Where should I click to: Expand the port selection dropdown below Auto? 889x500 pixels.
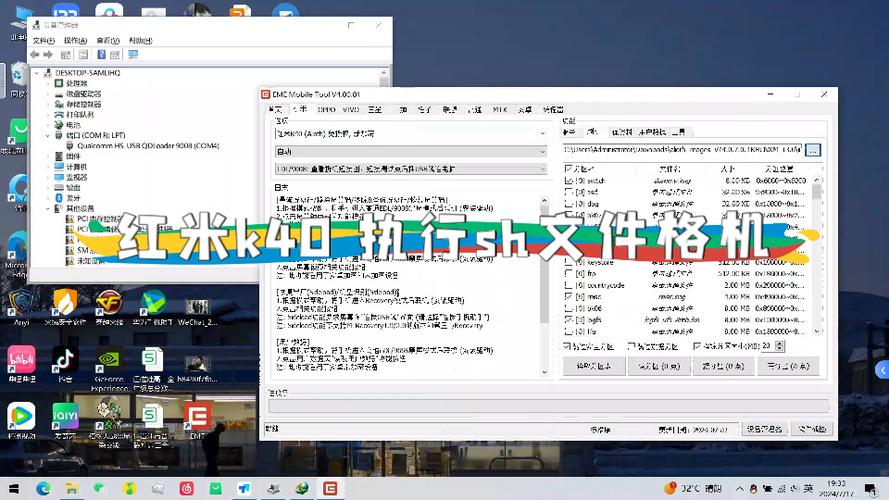pos(411,169)
